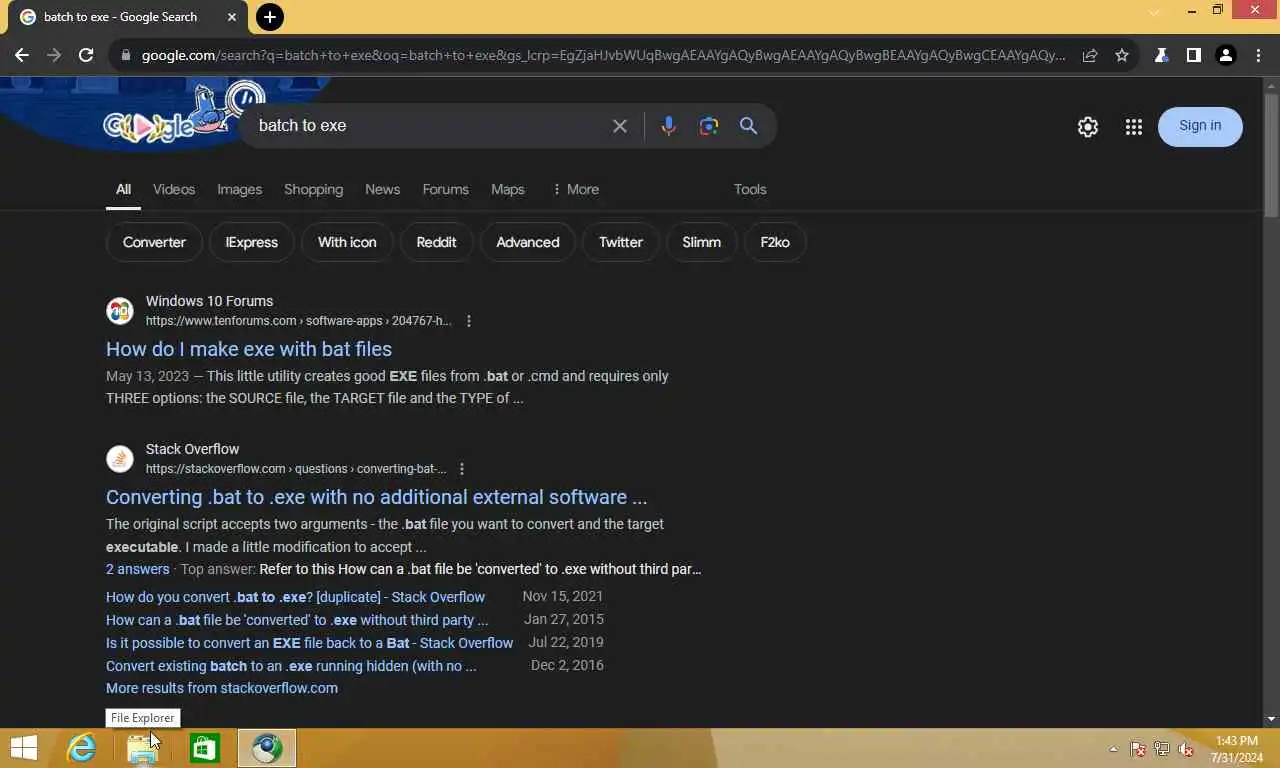Open Chrome tab search dropdown arrow

click(x=1154, y=12)
